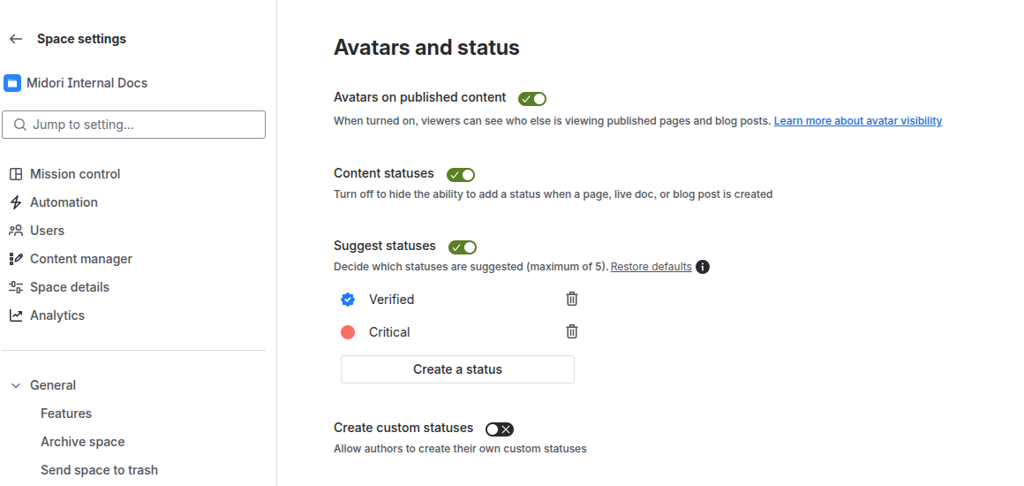The height and width of the screenshot is (486, 1024).
Task: Collapse the General section chevron
Action: click(16, 385)
